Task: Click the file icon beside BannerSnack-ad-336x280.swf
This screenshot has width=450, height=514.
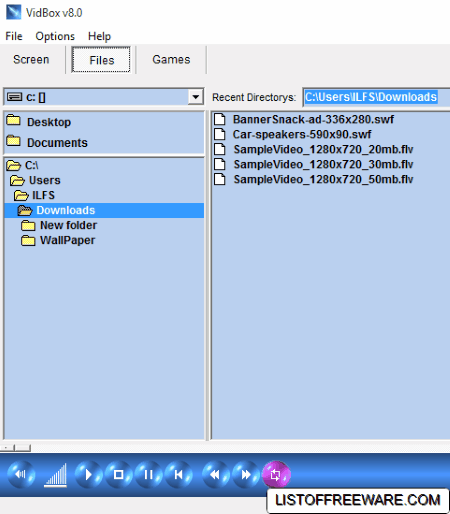Action: pos(219,119)
